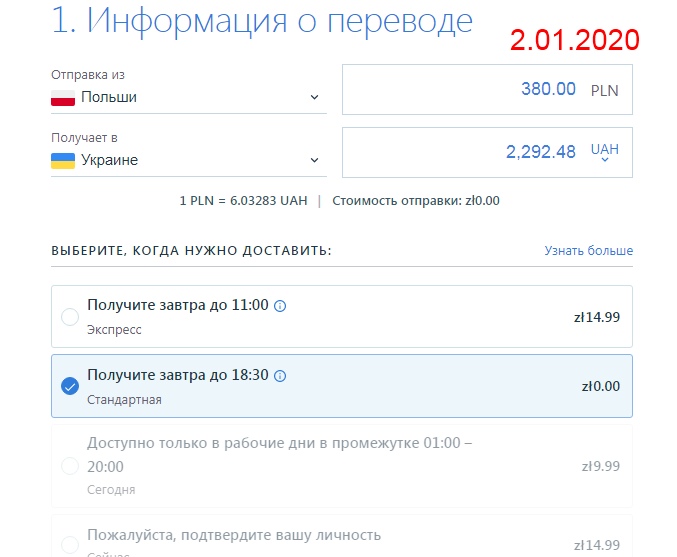
Task: Select the Сегодня zł9.99 delivery radio
Action: point(70,466)
